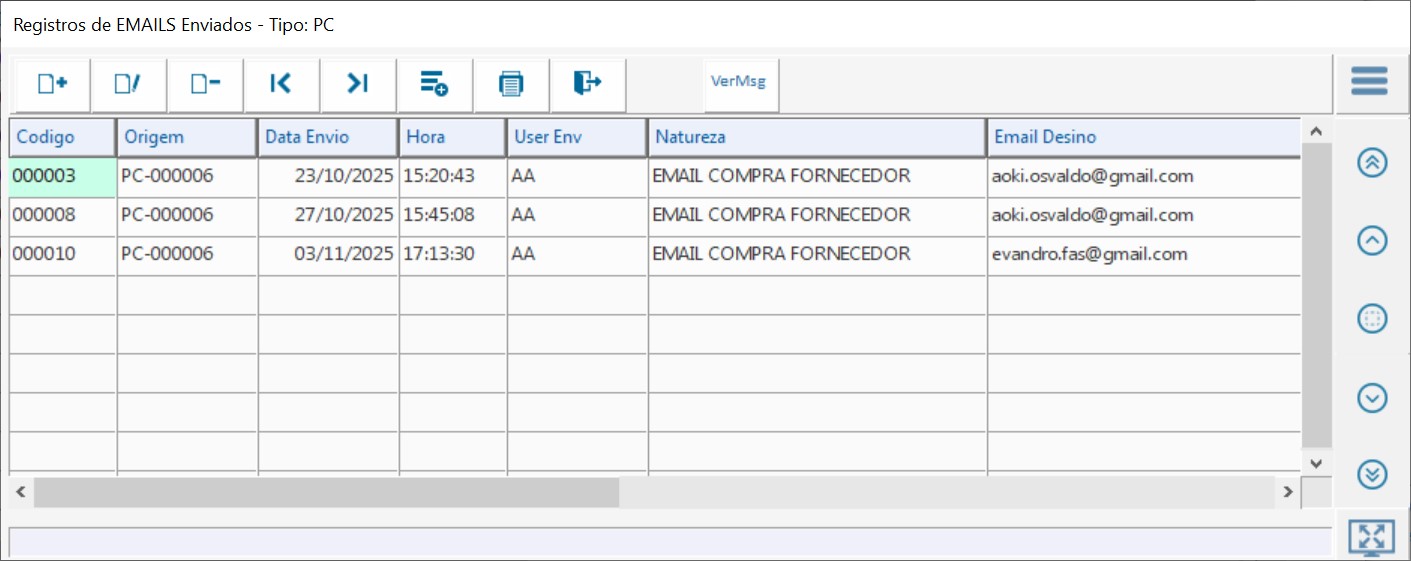
Task: Click the exit door icon
Action: [x=587, y=85]
